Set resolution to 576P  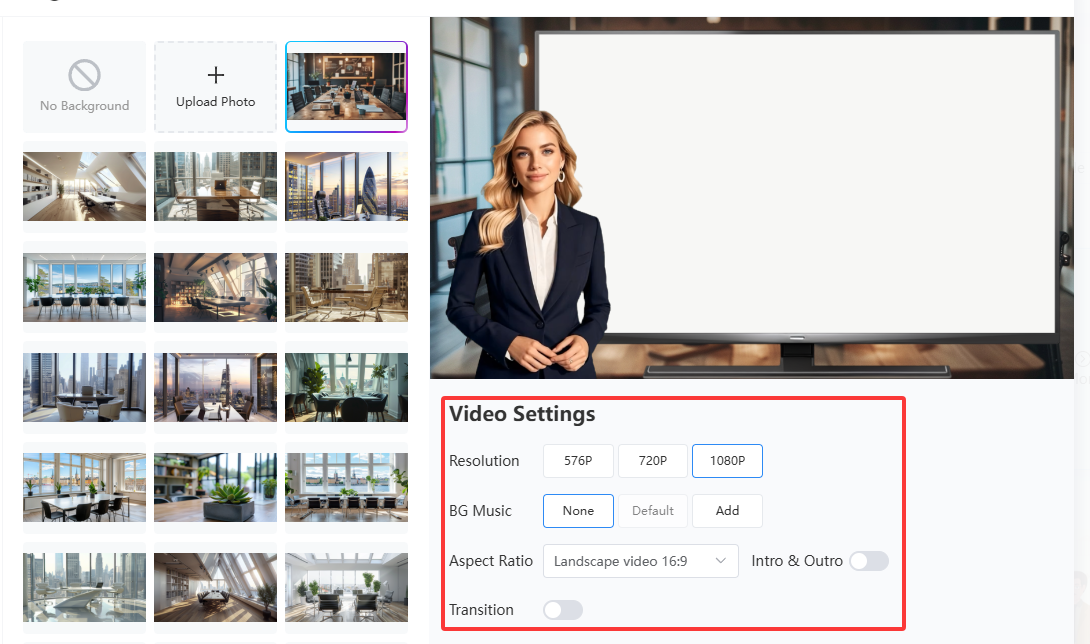click(578, 461)
